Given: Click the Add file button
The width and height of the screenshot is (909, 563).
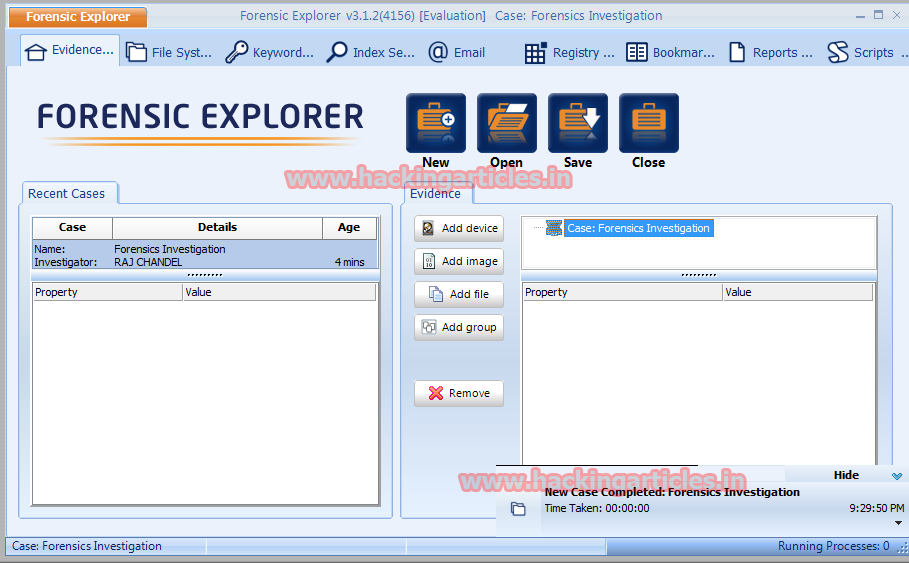Looking at the screenshot, I should 459,295.
